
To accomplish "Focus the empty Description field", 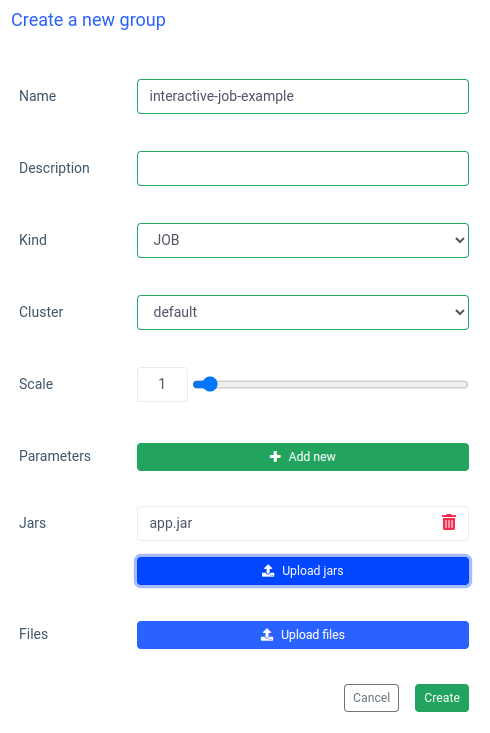I will tap(303, 168).
